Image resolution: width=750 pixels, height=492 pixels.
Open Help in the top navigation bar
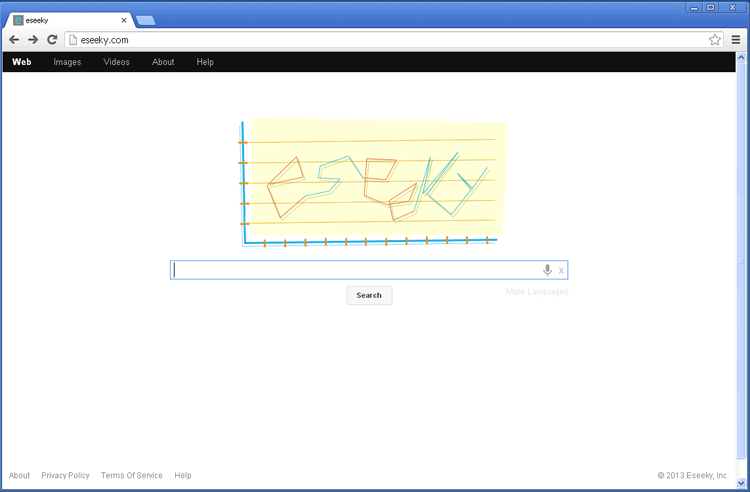click(x=205, y=62)
